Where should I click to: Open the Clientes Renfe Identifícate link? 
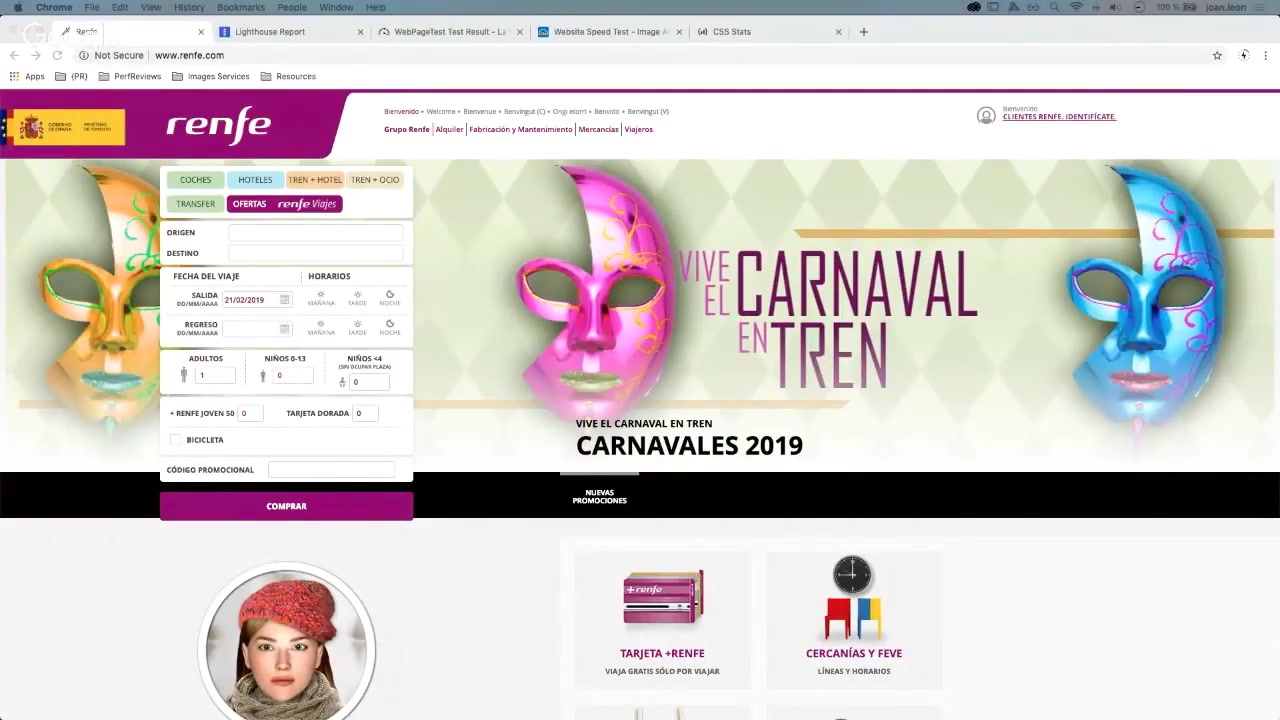point(1059,117)
